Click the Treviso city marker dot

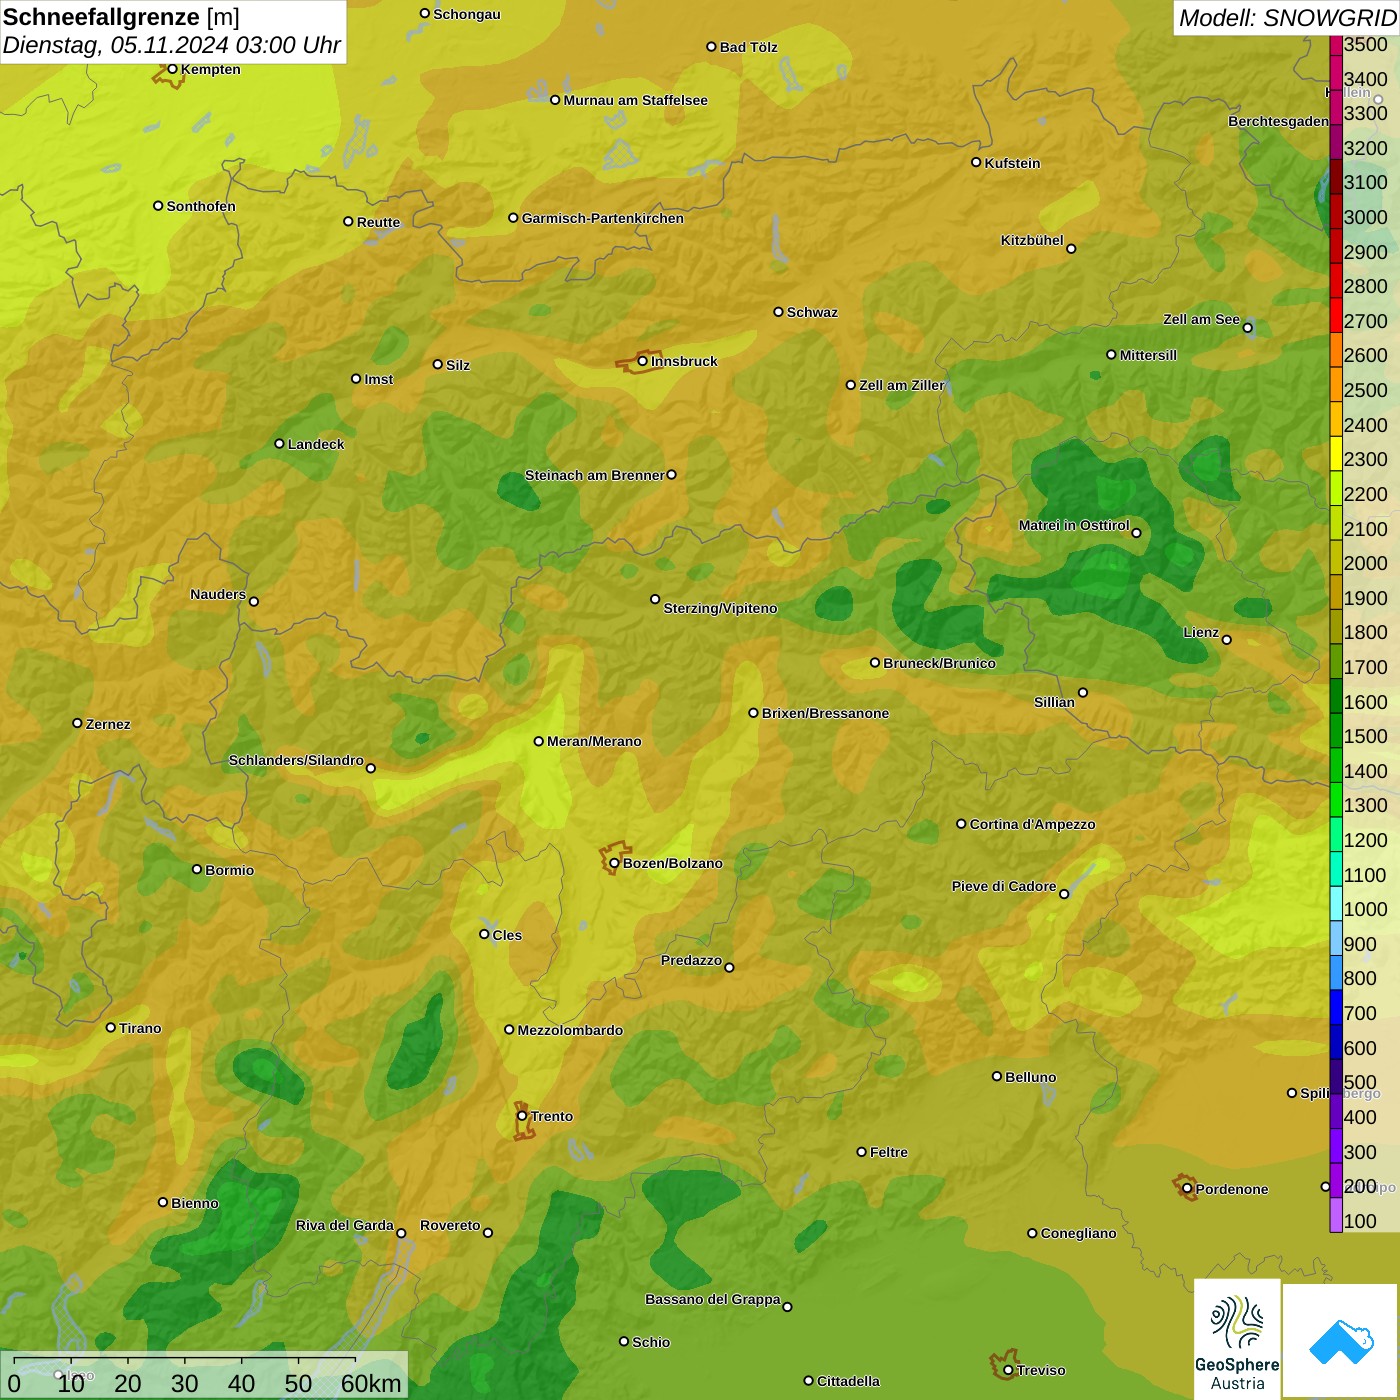click(x=1008, y=1370)
